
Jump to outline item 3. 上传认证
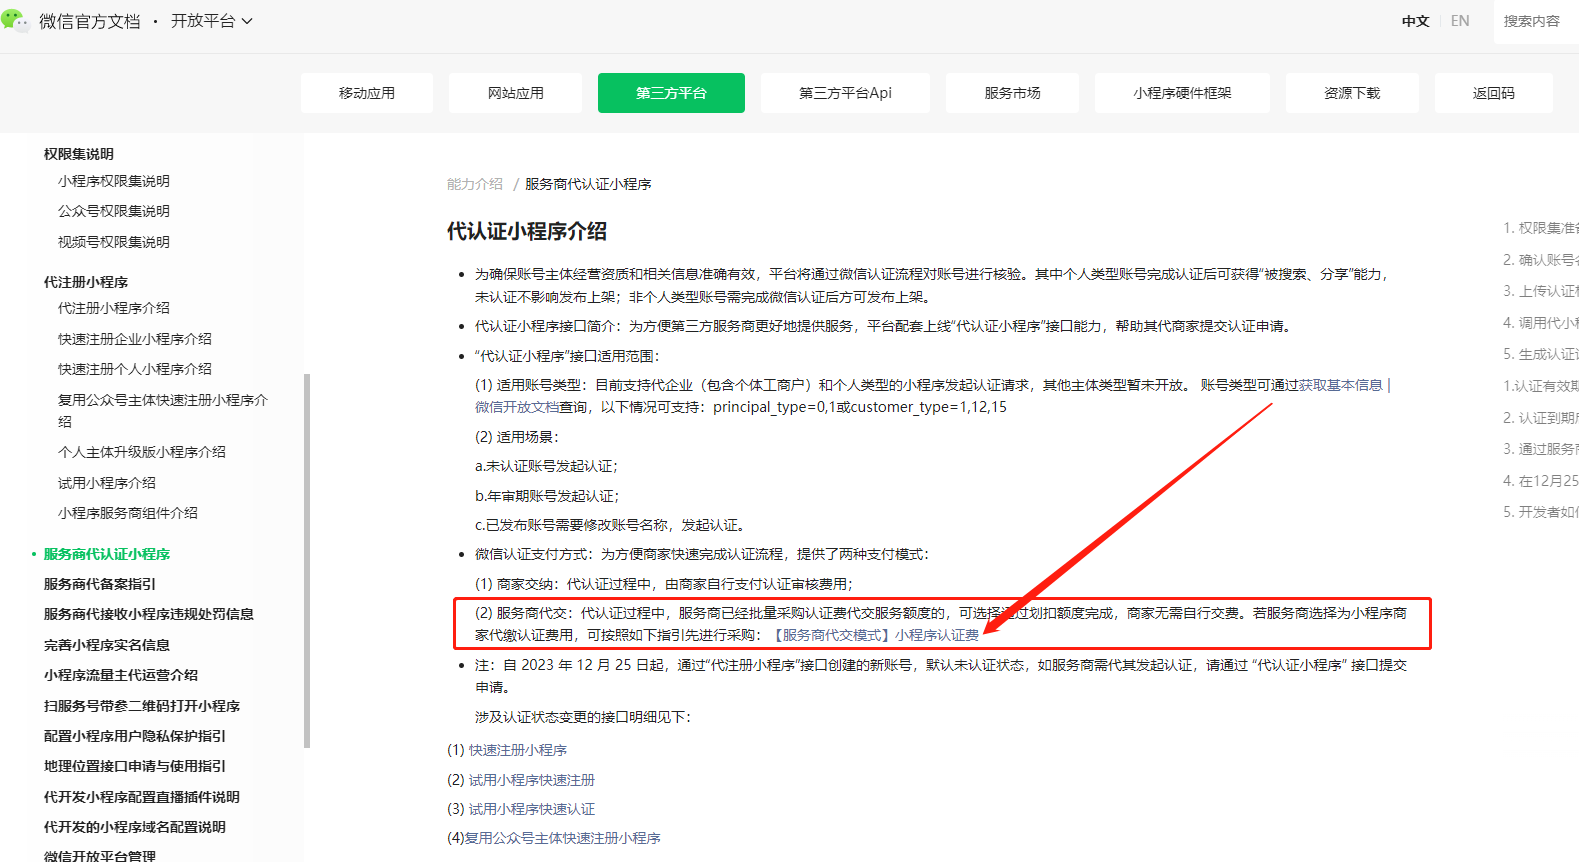pyautogui.click(x=1540, y=291)
